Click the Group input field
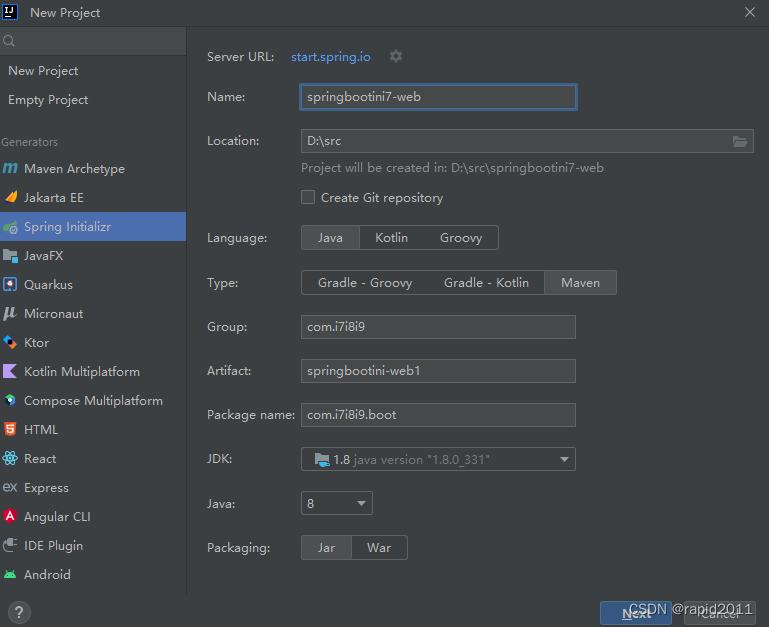The image size is (769, 627). pos(438,327)
